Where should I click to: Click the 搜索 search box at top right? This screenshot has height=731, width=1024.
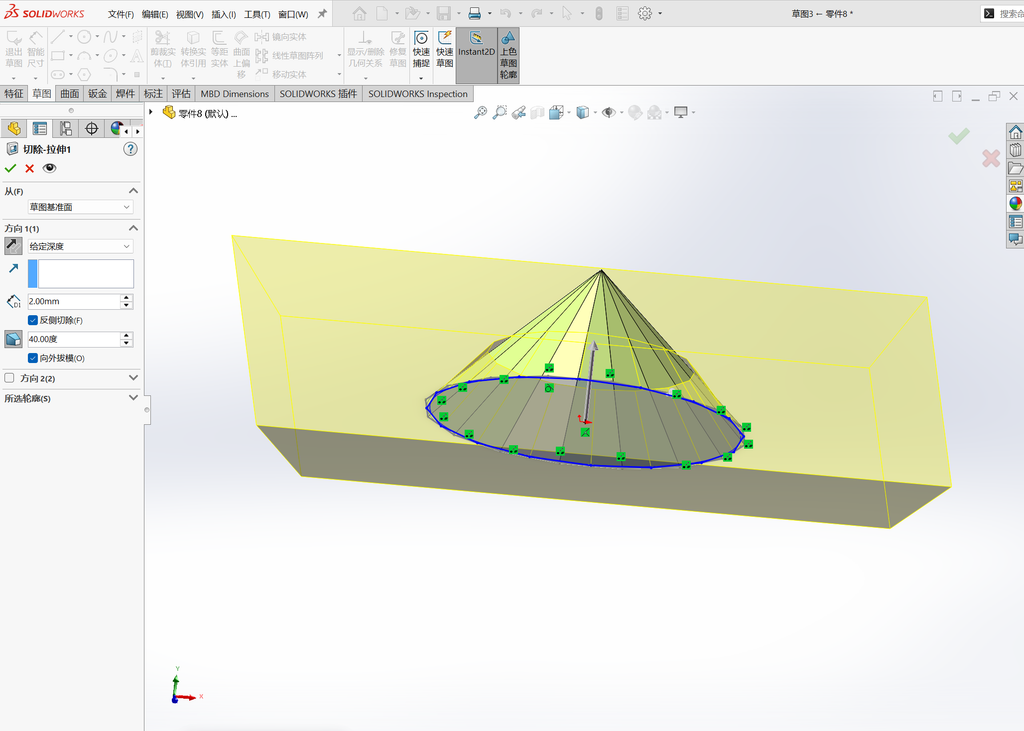(1002, 14)
